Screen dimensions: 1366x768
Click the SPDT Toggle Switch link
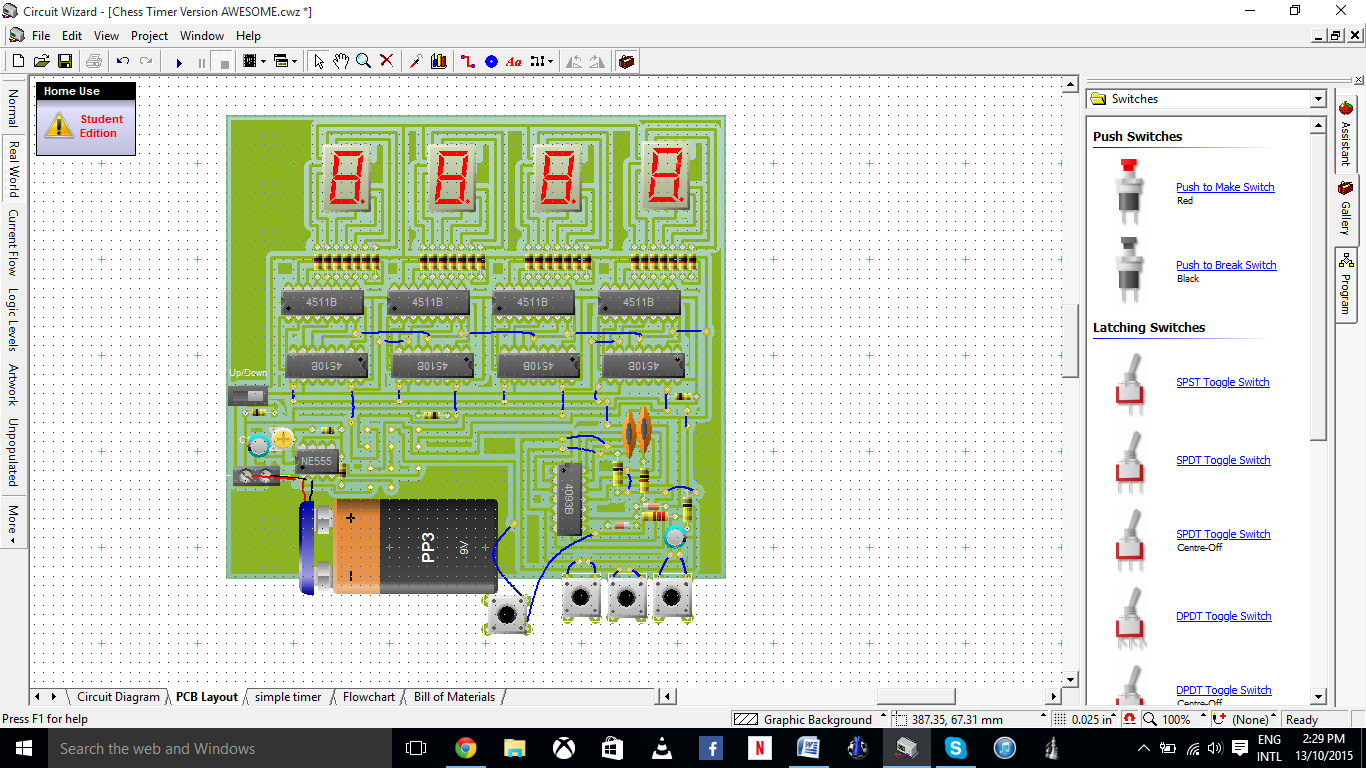coord(1223,460)
